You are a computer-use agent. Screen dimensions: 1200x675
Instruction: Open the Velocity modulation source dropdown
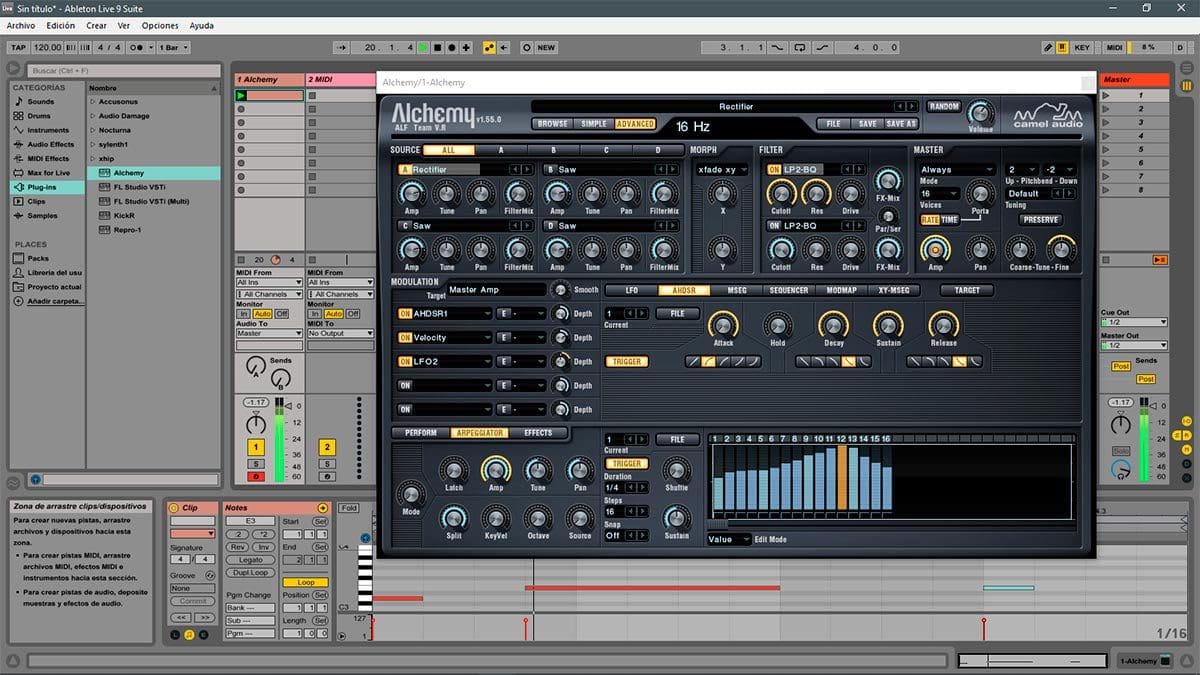click(x=452, y=338)
